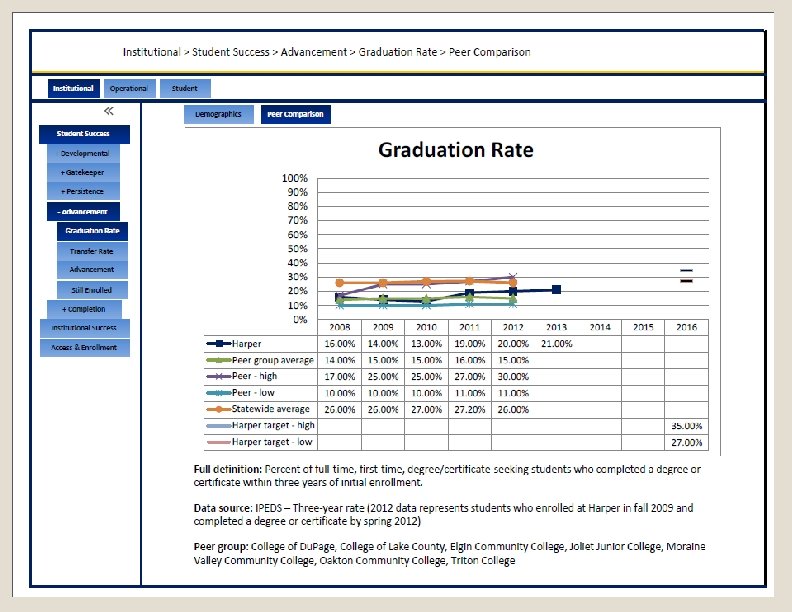Screen dimensions: 792x612
Task: Click the Harper target - high legend marker
Action: tap(219, 426)
